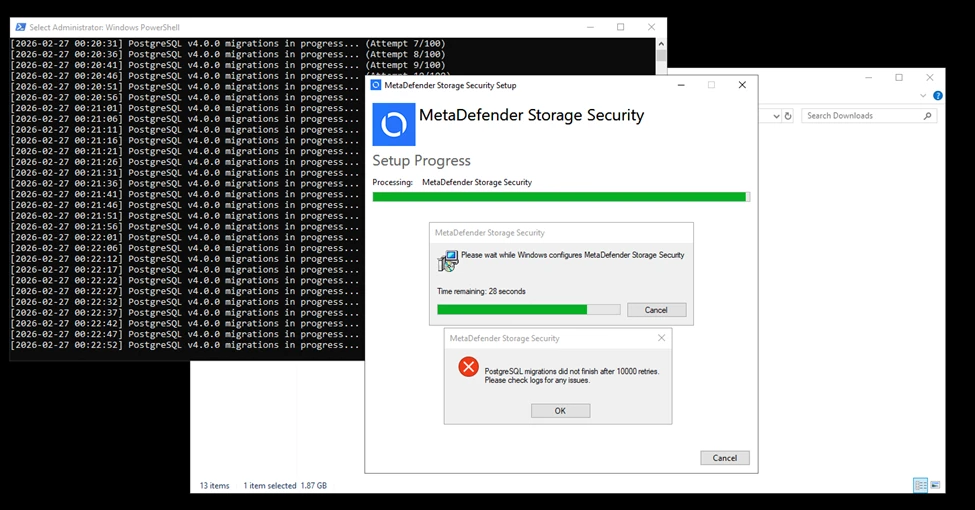Click the PowerShell icon in title bar
The image size is (975, 510).
(x=20, y=27)
